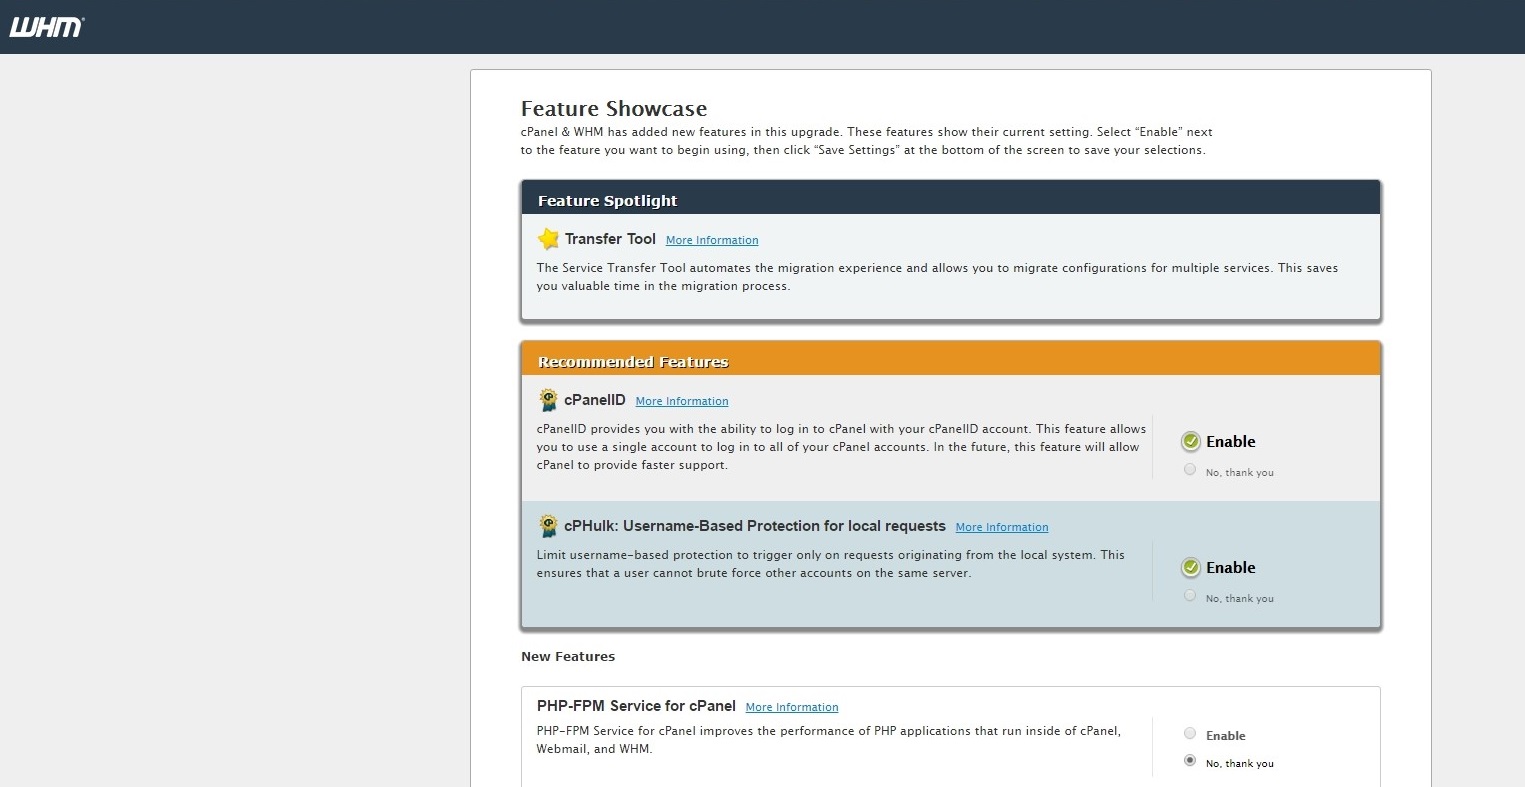The height and width of the screenshot is (787, 1525).
Task: Open More Information link for cPHulk protection
Action: [x=1002, y=528]
